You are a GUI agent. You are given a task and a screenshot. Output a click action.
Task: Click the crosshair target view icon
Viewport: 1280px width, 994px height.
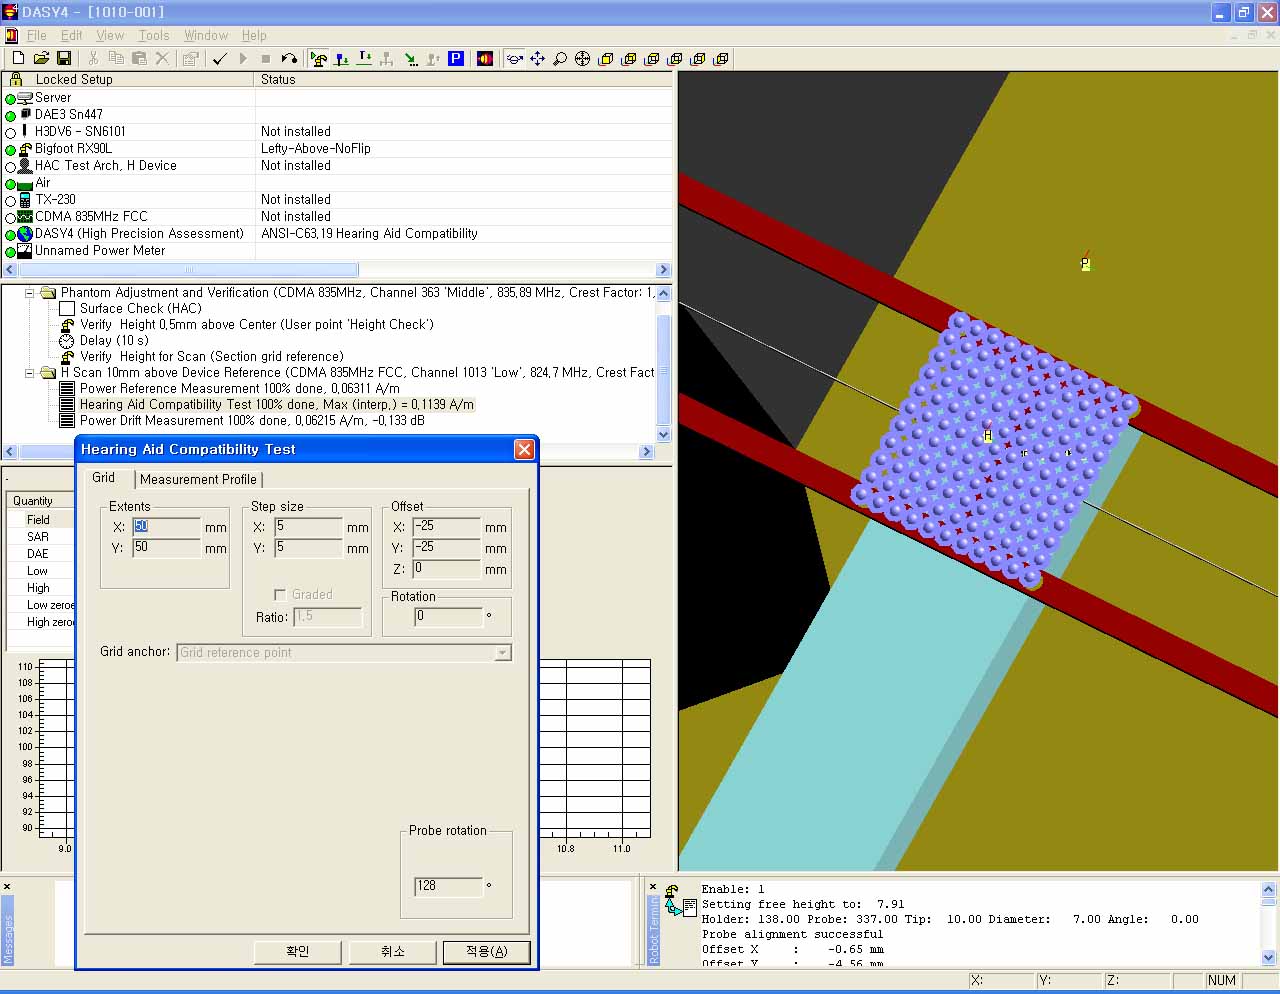583,59
